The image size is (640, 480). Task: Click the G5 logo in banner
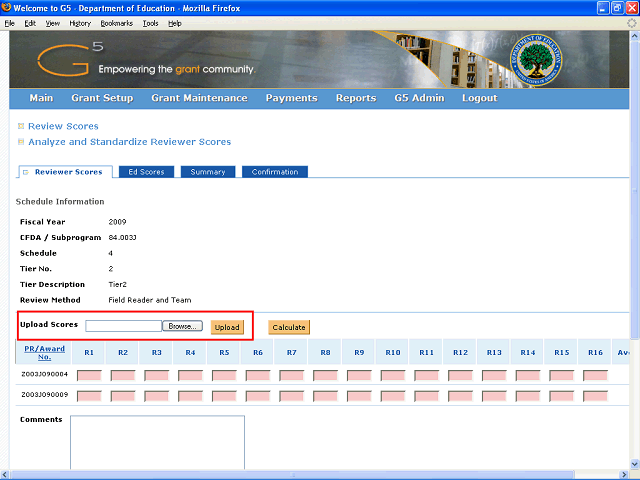pyautogui.click(x=70, y=60)
